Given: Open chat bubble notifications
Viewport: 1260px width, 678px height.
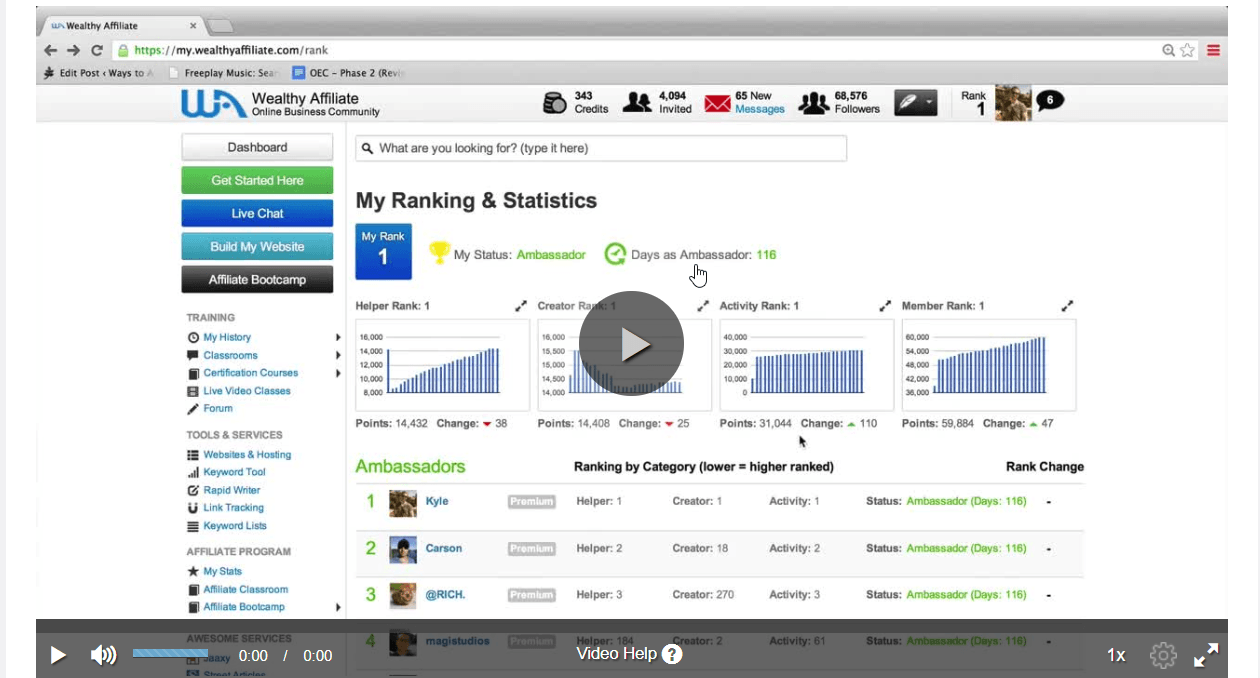Looking at the screenshot, I should (1050, 100).
